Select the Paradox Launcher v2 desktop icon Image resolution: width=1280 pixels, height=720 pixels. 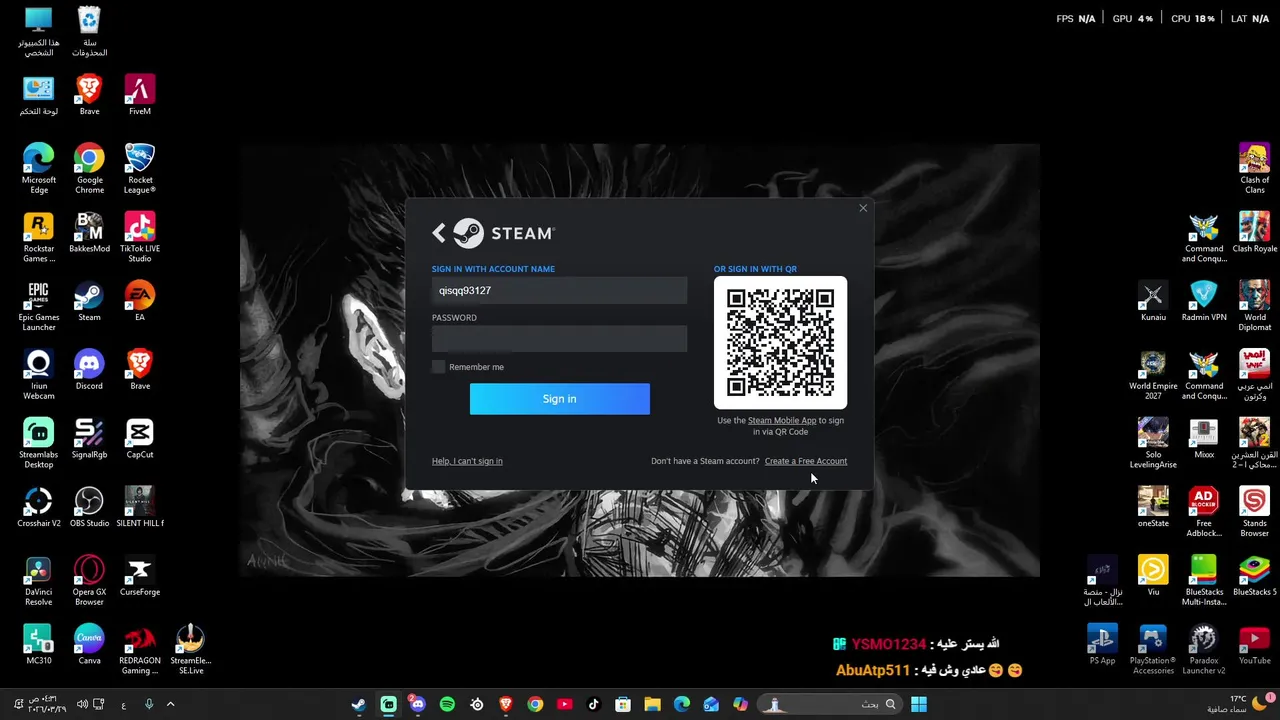(x=1204, y=649)
